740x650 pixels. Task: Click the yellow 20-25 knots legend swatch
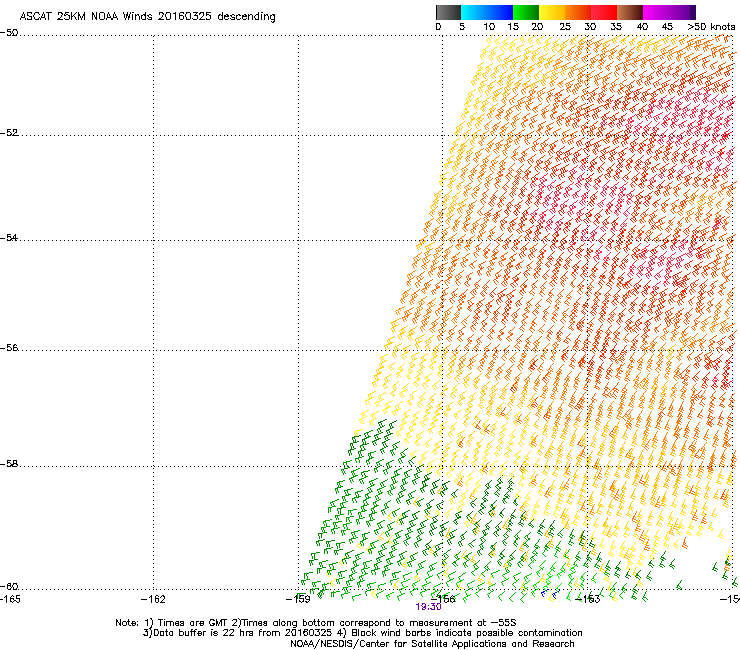552,12
